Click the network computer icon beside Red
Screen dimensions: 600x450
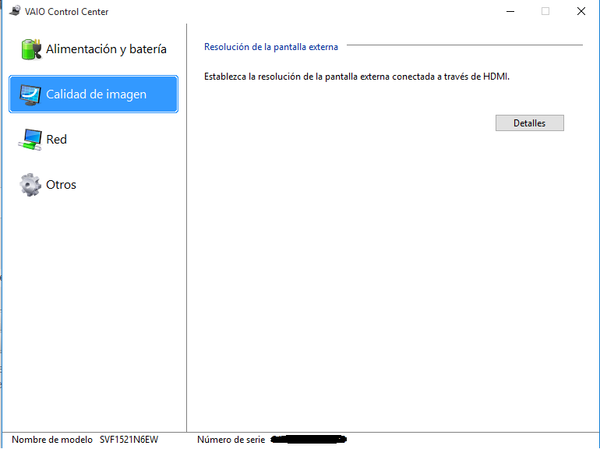click(x=31, y=140)
